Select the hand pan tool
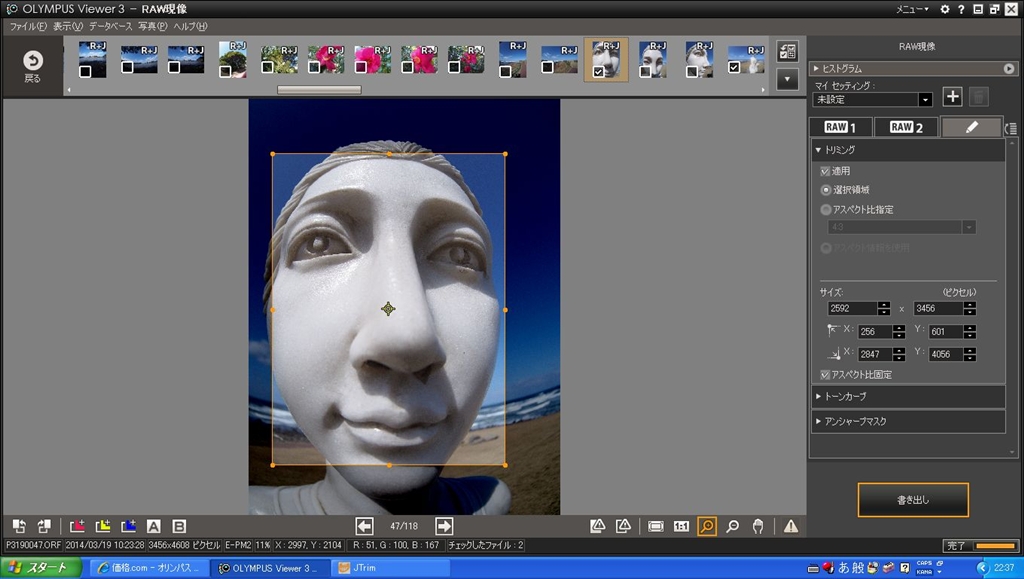This screenshot has width=1024, height=579. click(759, 526)
